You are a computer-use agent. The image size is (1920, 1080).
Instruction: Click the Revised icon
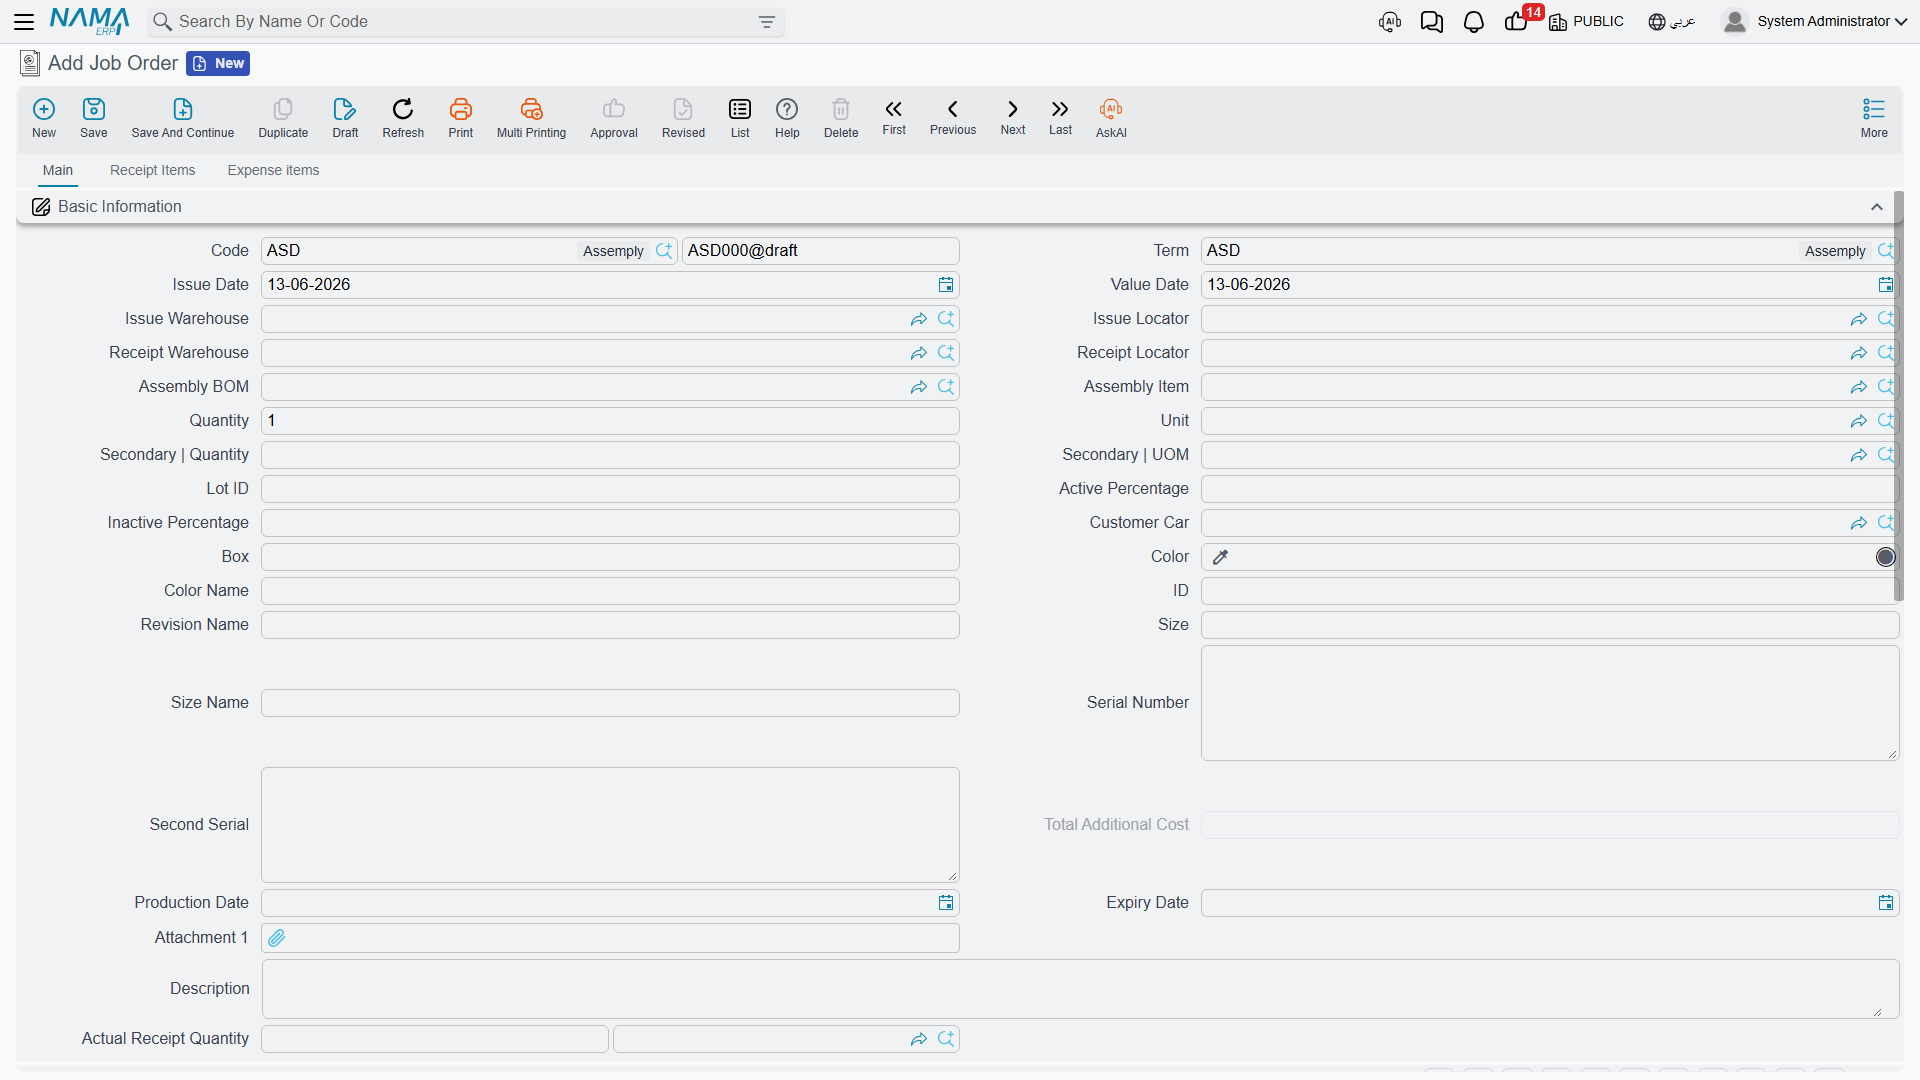point(683,118)
